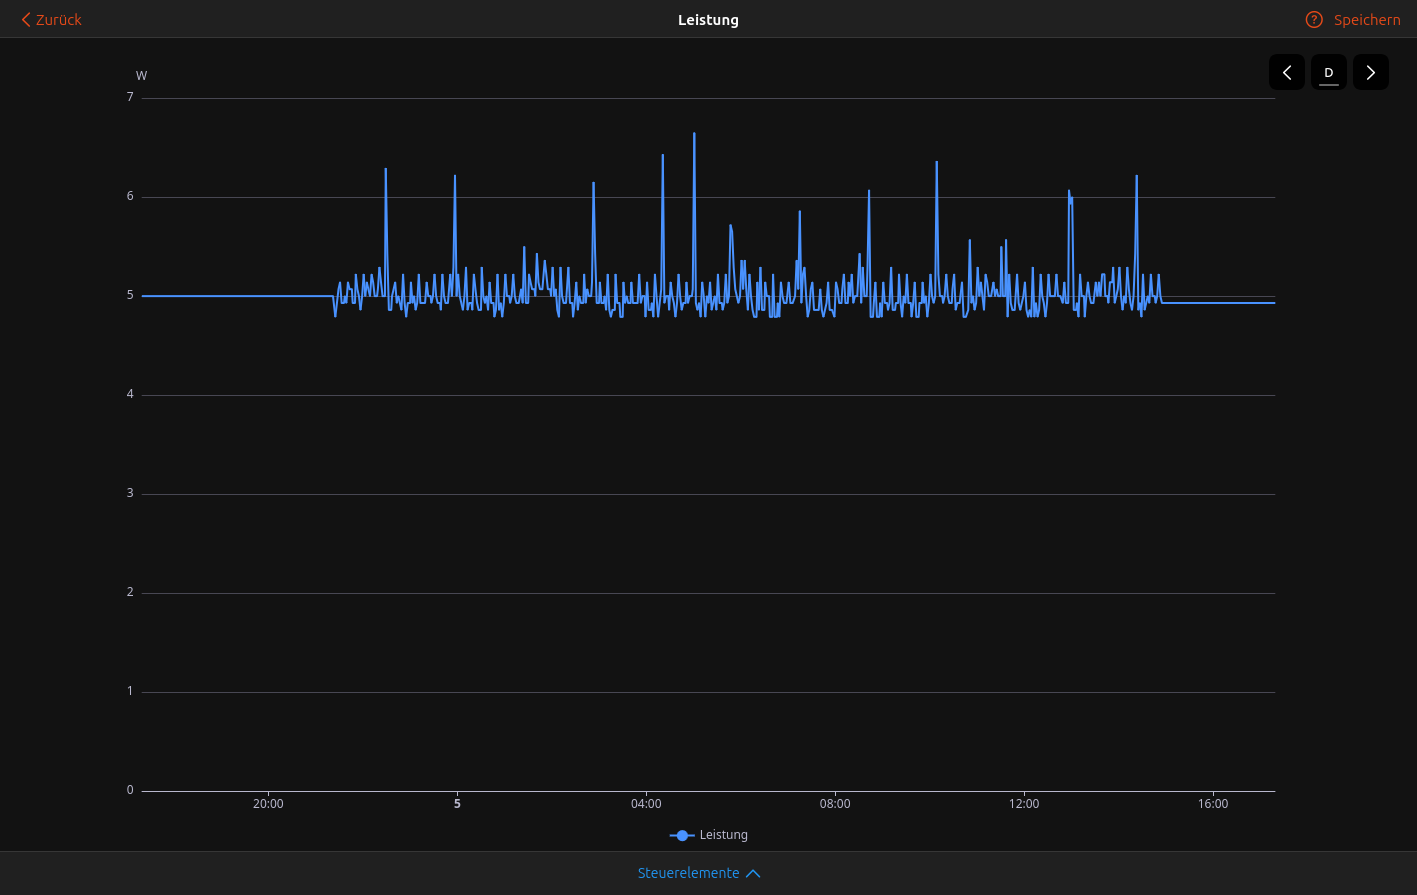Select the D day range button
Screen dimensions: 1417x895
1329,72
